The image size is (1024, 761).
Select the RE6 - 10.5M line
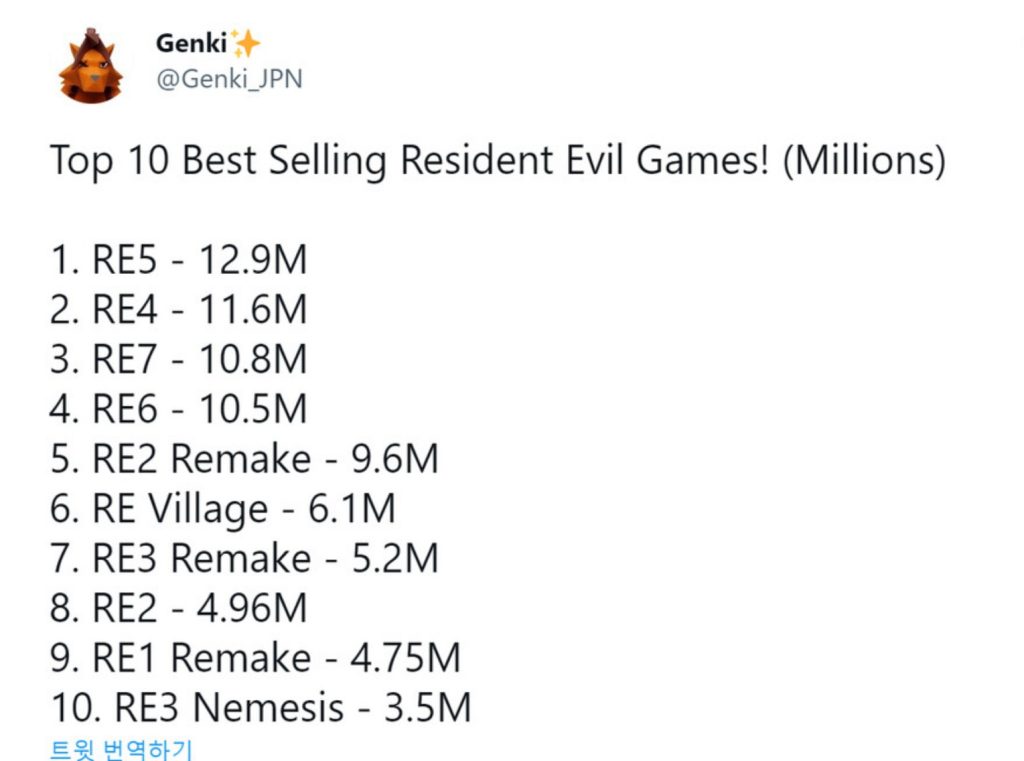(x=178, y=409)
